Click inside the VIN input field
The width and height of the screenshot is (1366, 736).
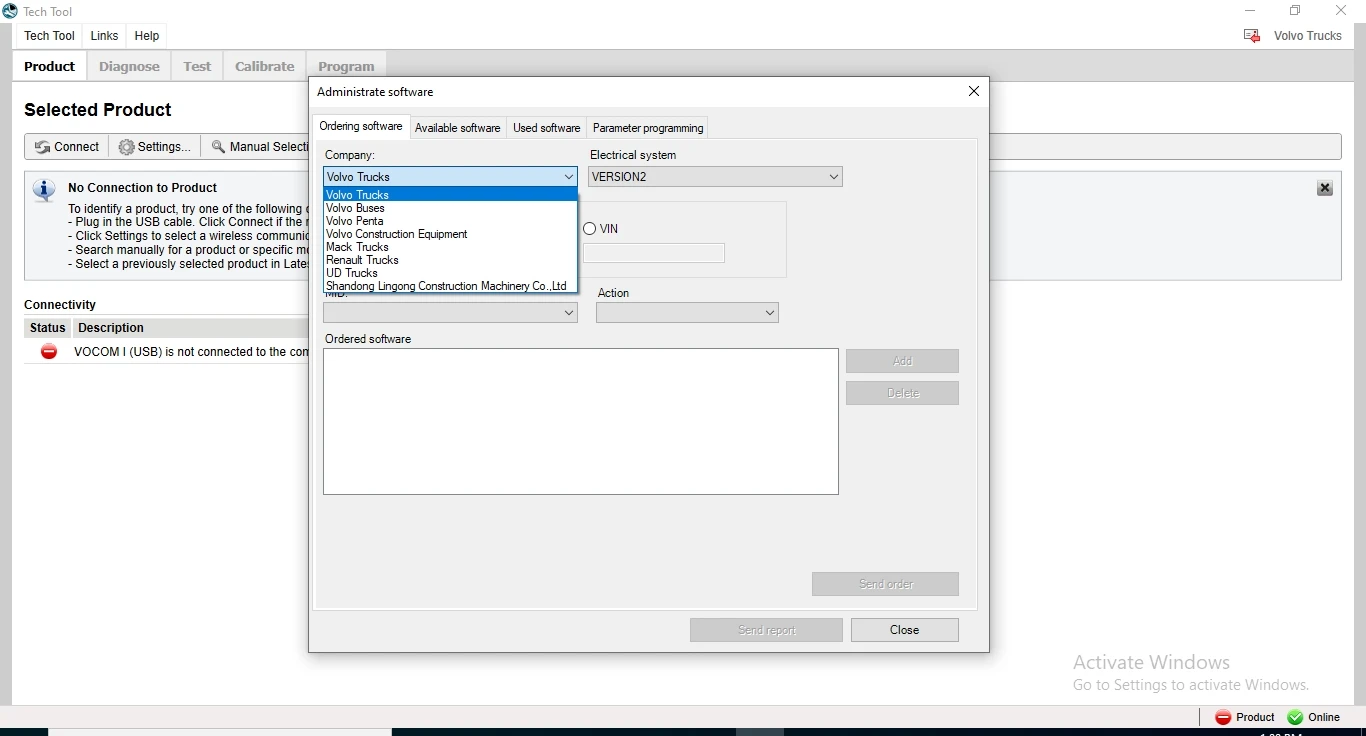coord(654,253)
